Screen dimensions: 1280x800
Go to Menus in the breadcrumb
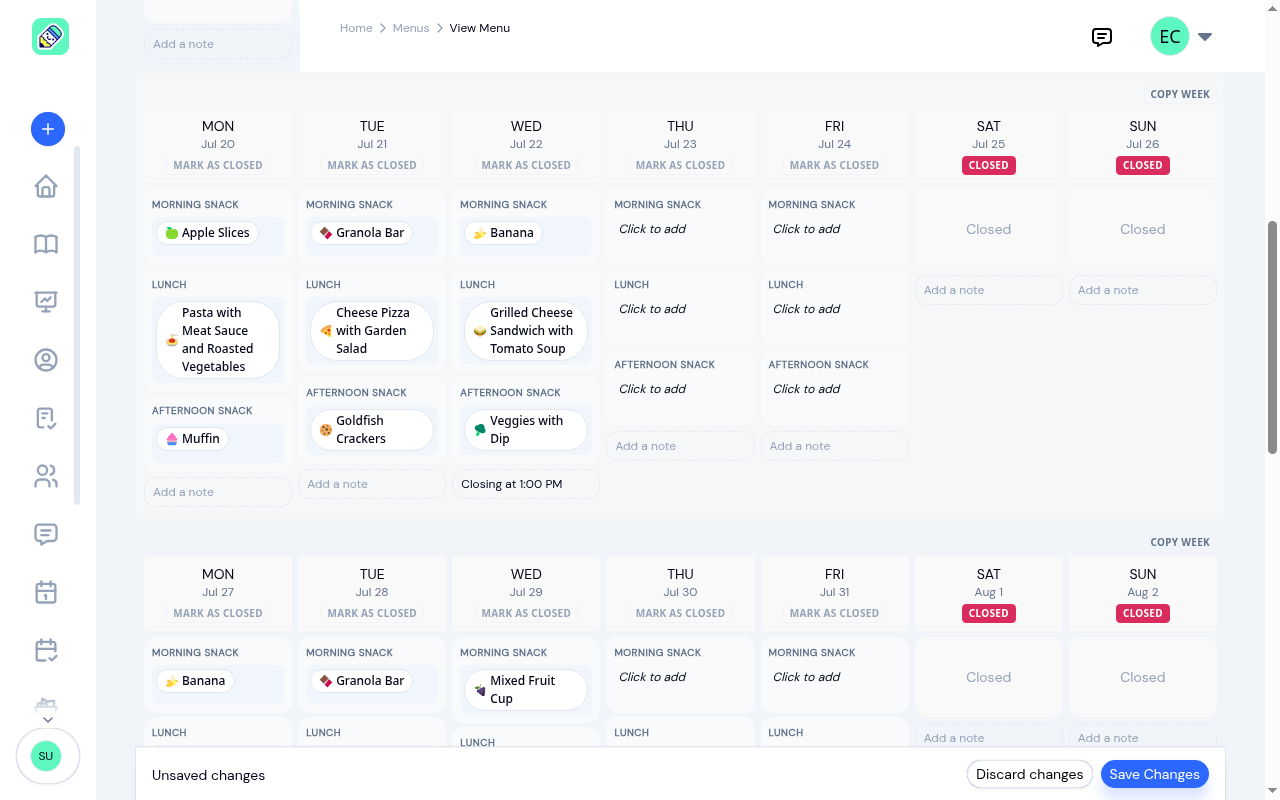(x=411, y=28)
